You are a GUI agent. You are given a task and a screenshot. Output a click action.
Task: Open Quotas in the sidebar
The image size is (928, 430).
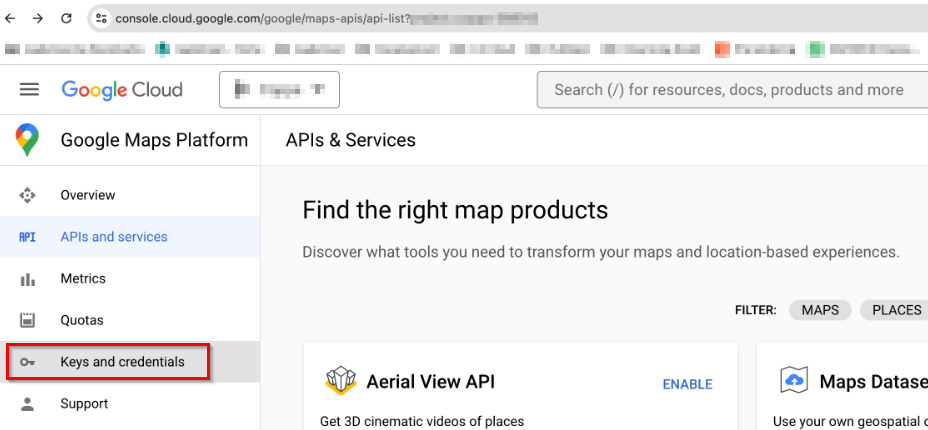pos(130,320)
